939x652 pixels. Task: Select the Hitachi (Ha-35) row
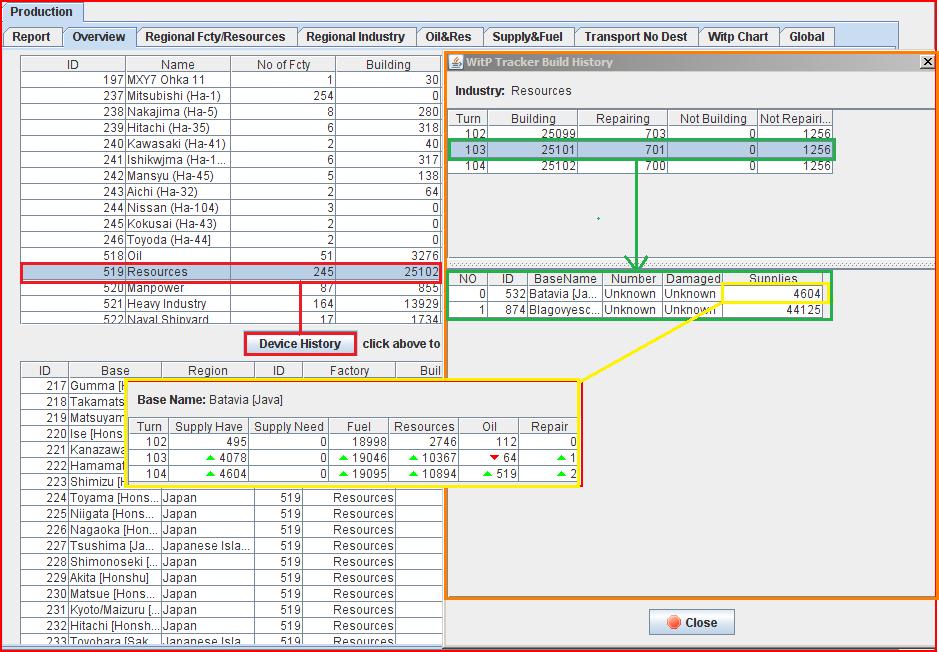click(231, 128)
